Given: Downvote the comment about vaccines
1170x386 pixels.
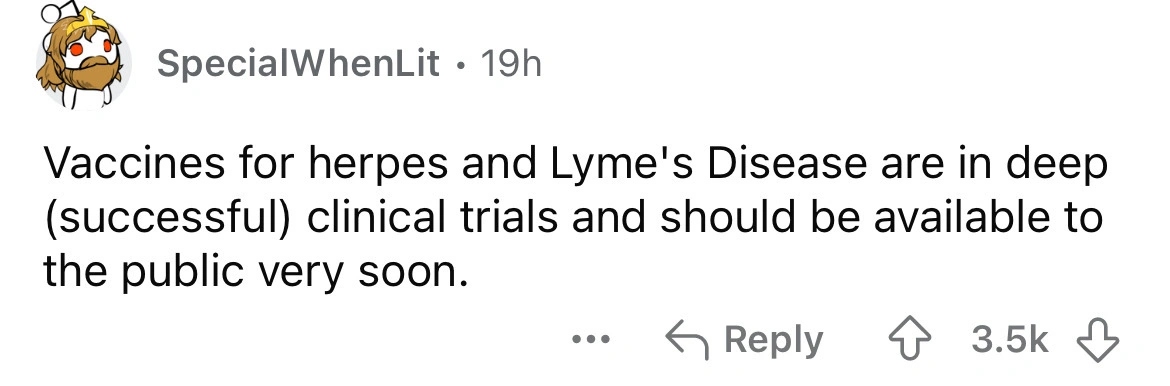Looking at the screenshot, I should point(1098,340).
